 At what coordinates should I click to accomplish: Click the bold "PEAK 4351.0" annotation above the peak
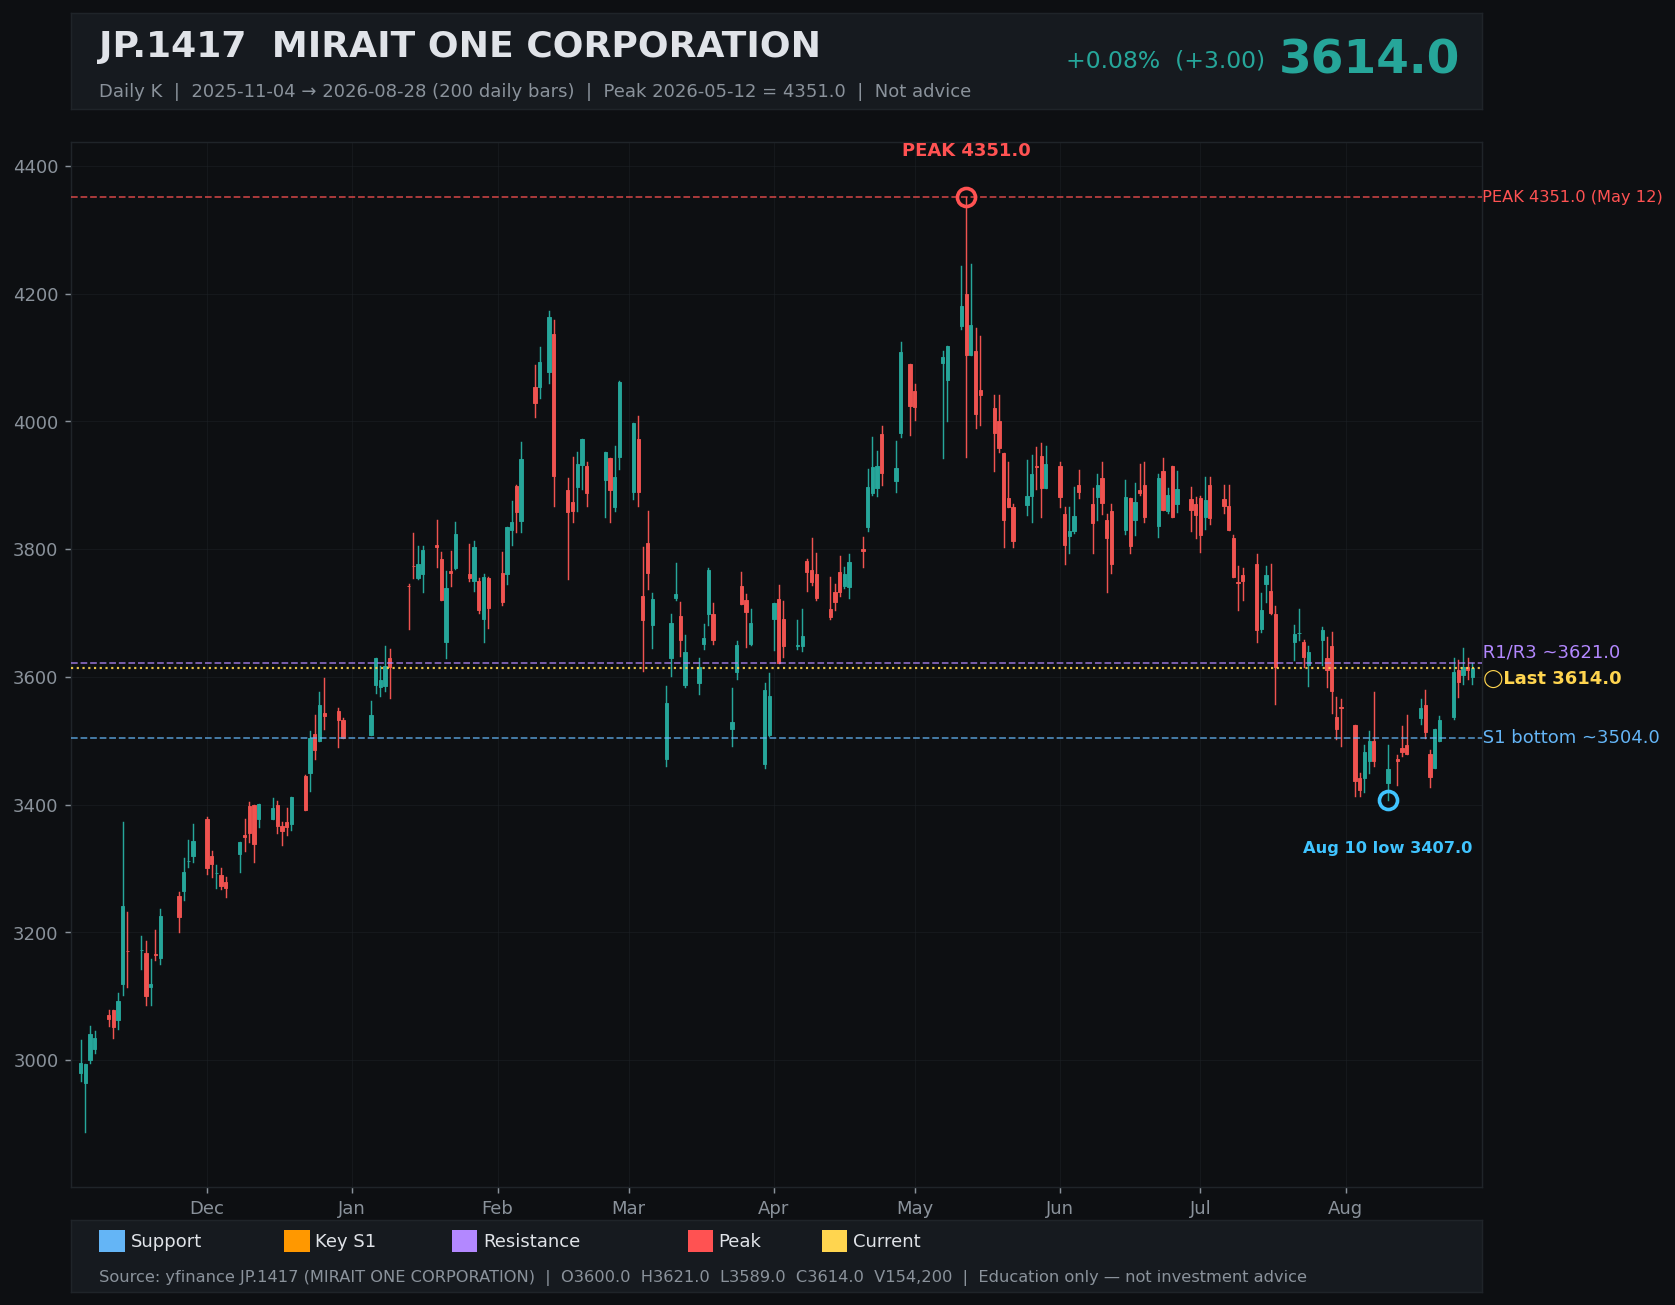coord(966,150)
